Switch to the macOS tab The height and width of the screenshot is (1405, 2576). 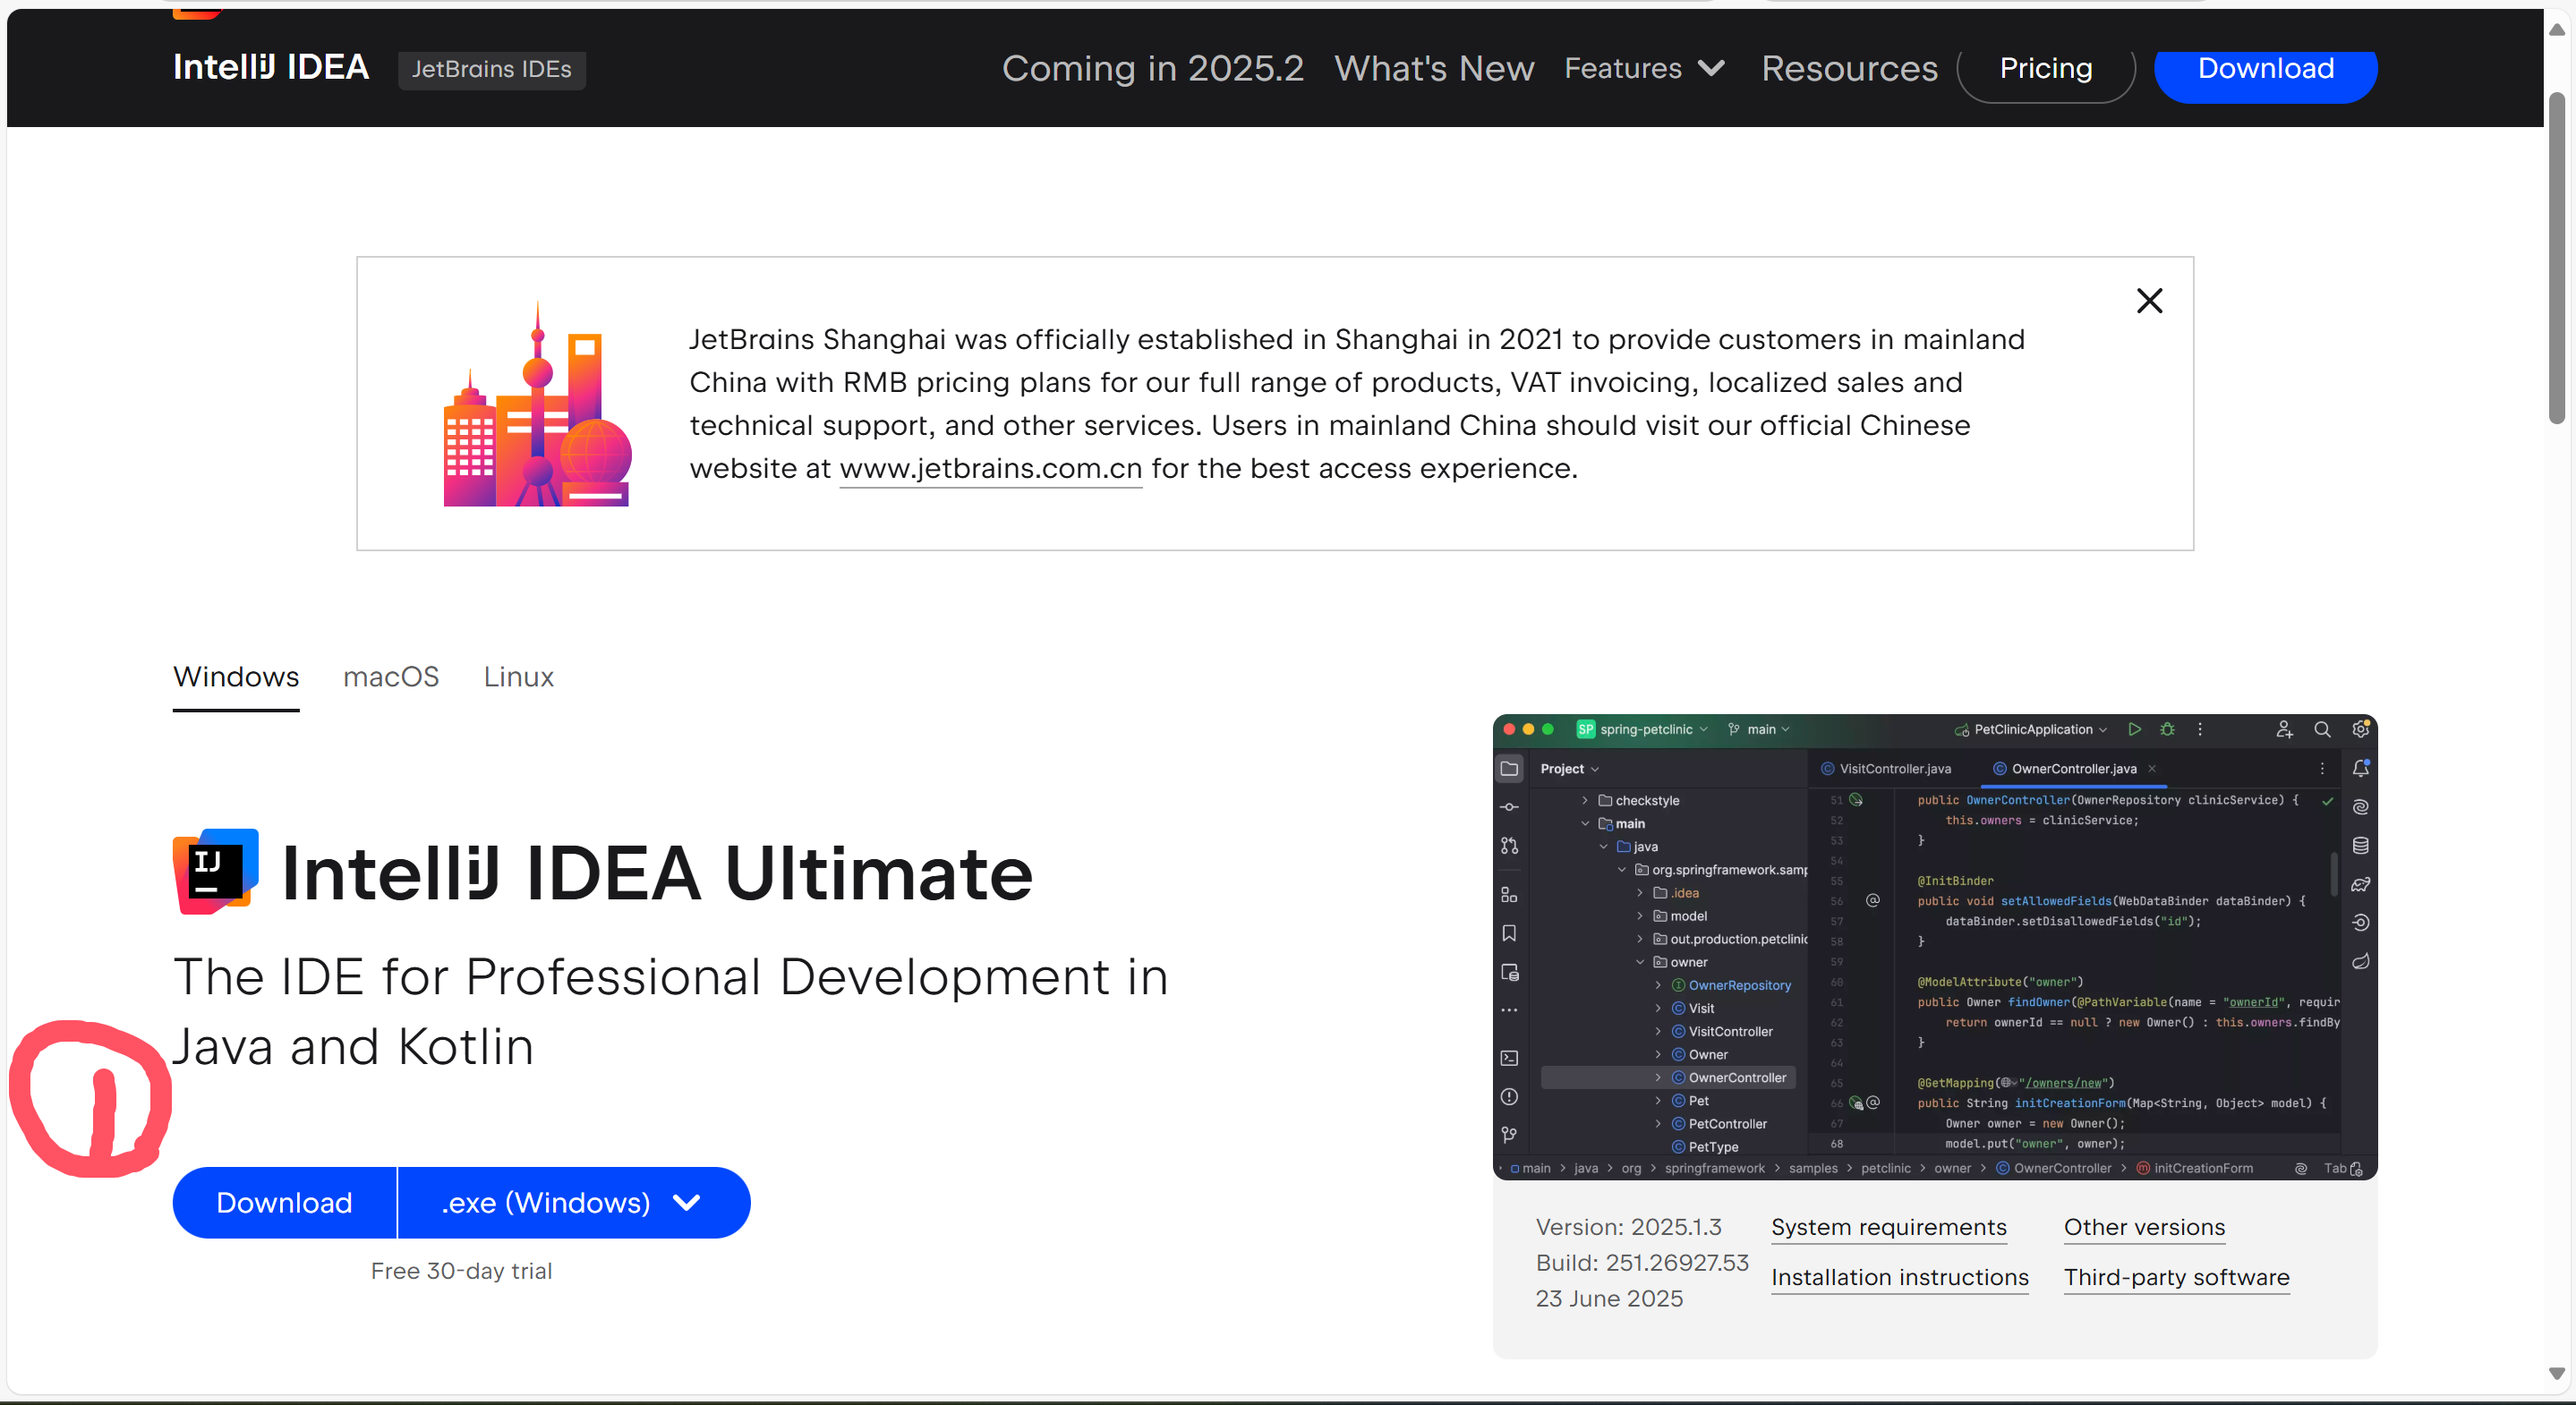391,677
